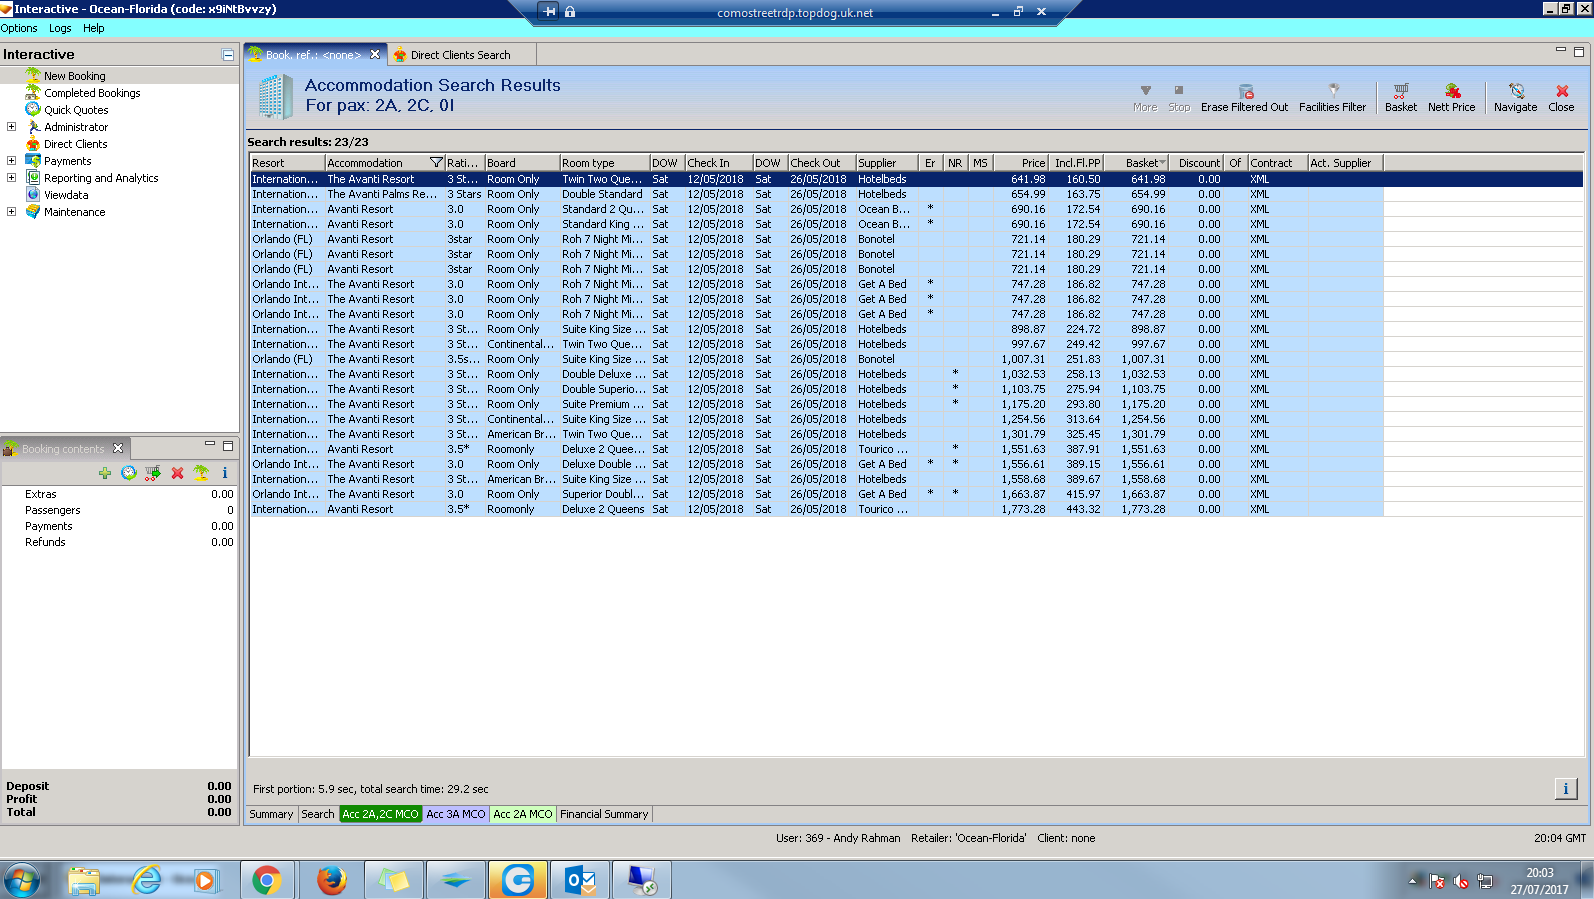The image size is (1594, 899).
Task: Open Viewdata in the sidebar tree
Action: [x=66, y=195]
